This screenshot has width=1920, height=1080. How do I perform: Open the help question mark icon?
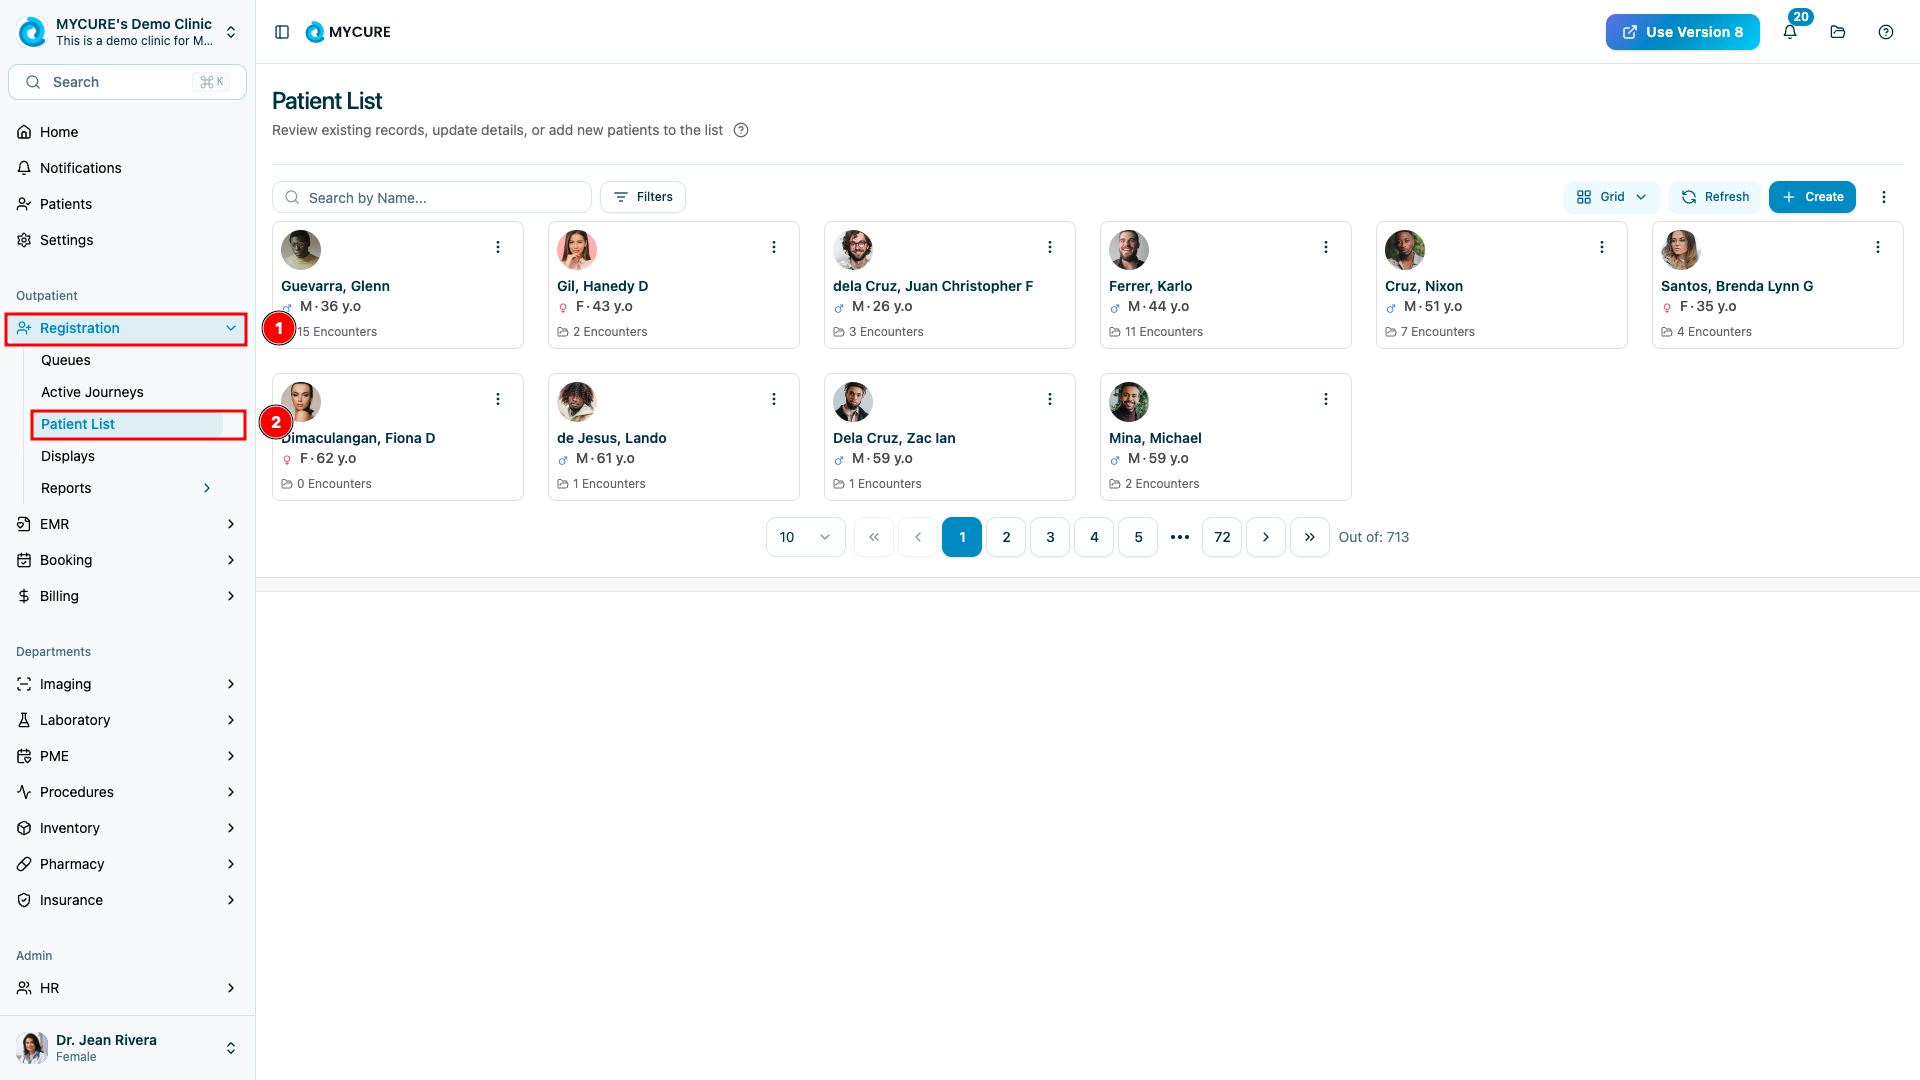1886,32
